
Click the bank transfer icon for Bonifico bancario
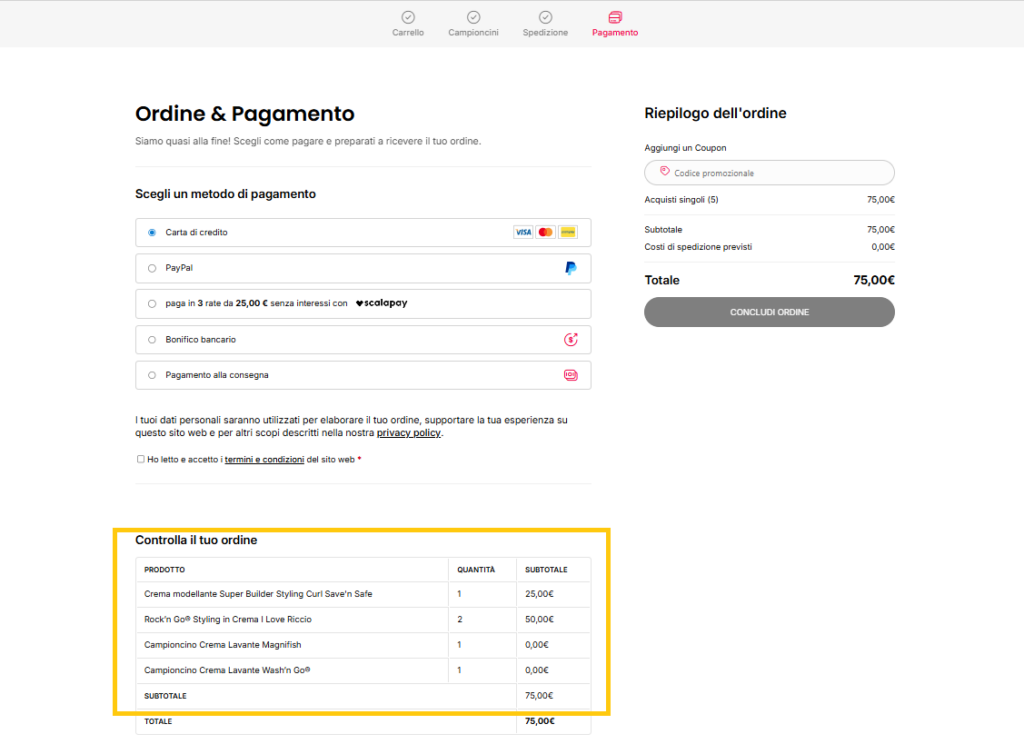[571, 340]
